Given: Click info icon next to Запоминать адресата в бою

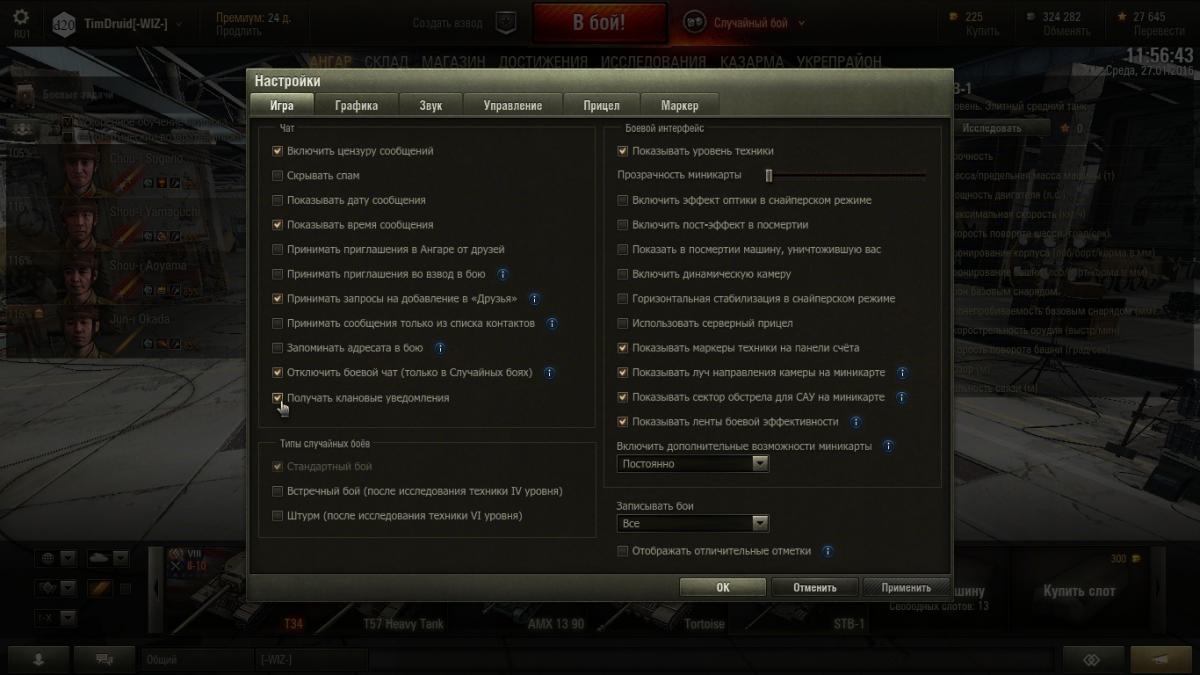Looking at the screenshot, I should click(439, 348).
